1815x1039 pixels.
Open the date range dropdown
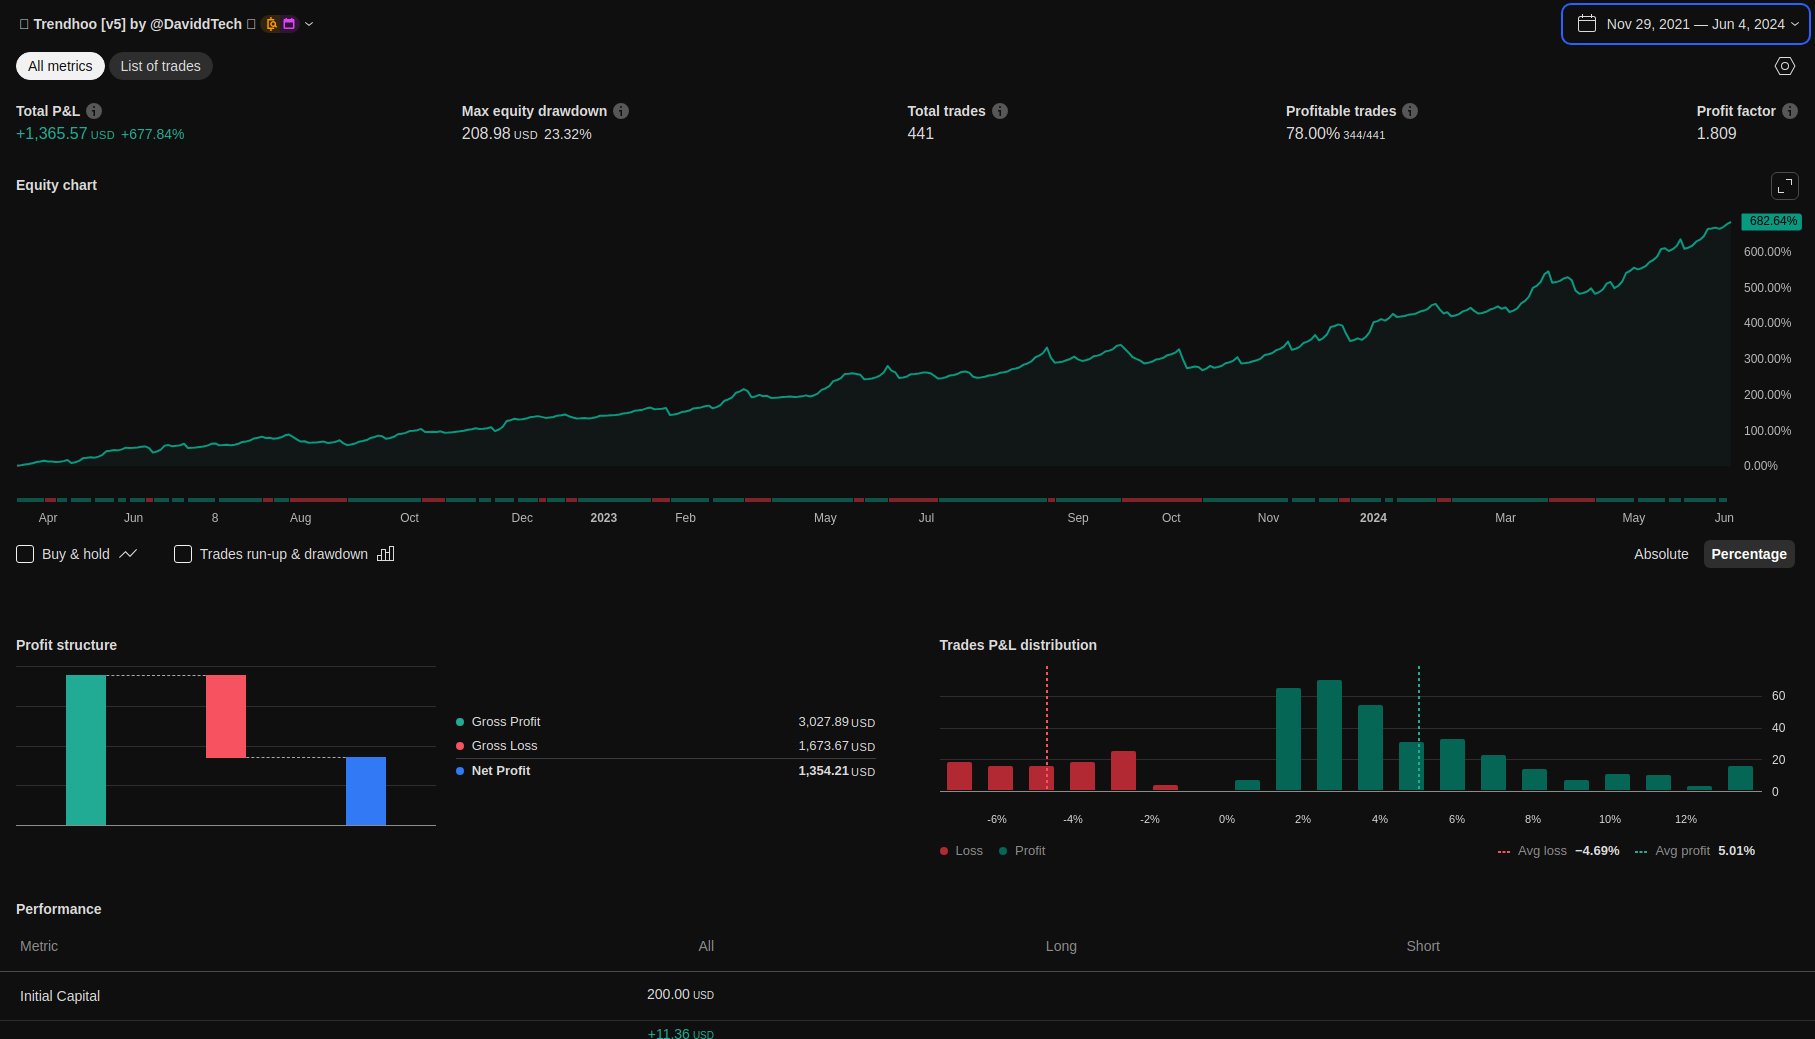click(x=1686, y=24)
